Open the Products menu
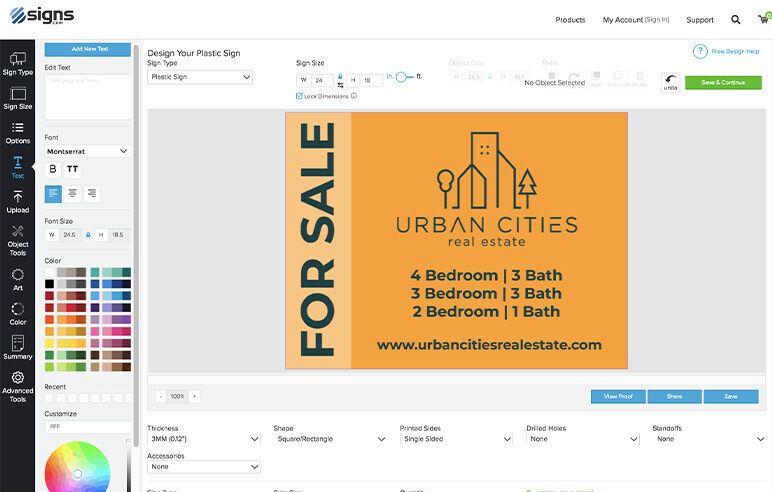Image resolution: width=772 pixels, height=492 pixels. click(x=570, y=20)
